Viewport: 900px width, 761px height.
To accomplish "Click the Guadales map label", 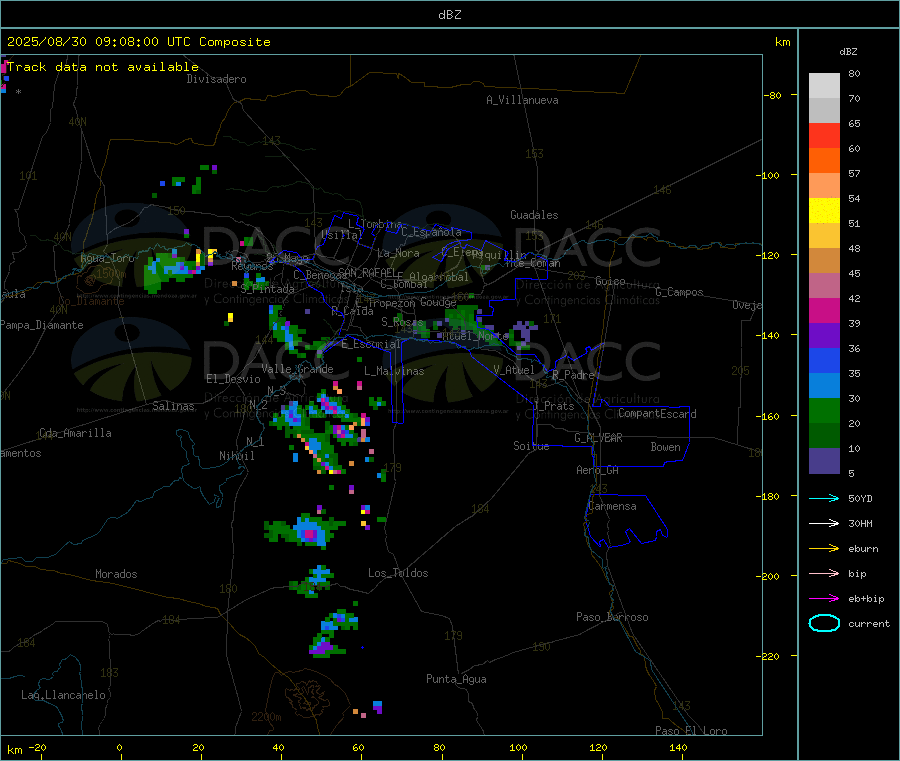I will coord(534,215).
